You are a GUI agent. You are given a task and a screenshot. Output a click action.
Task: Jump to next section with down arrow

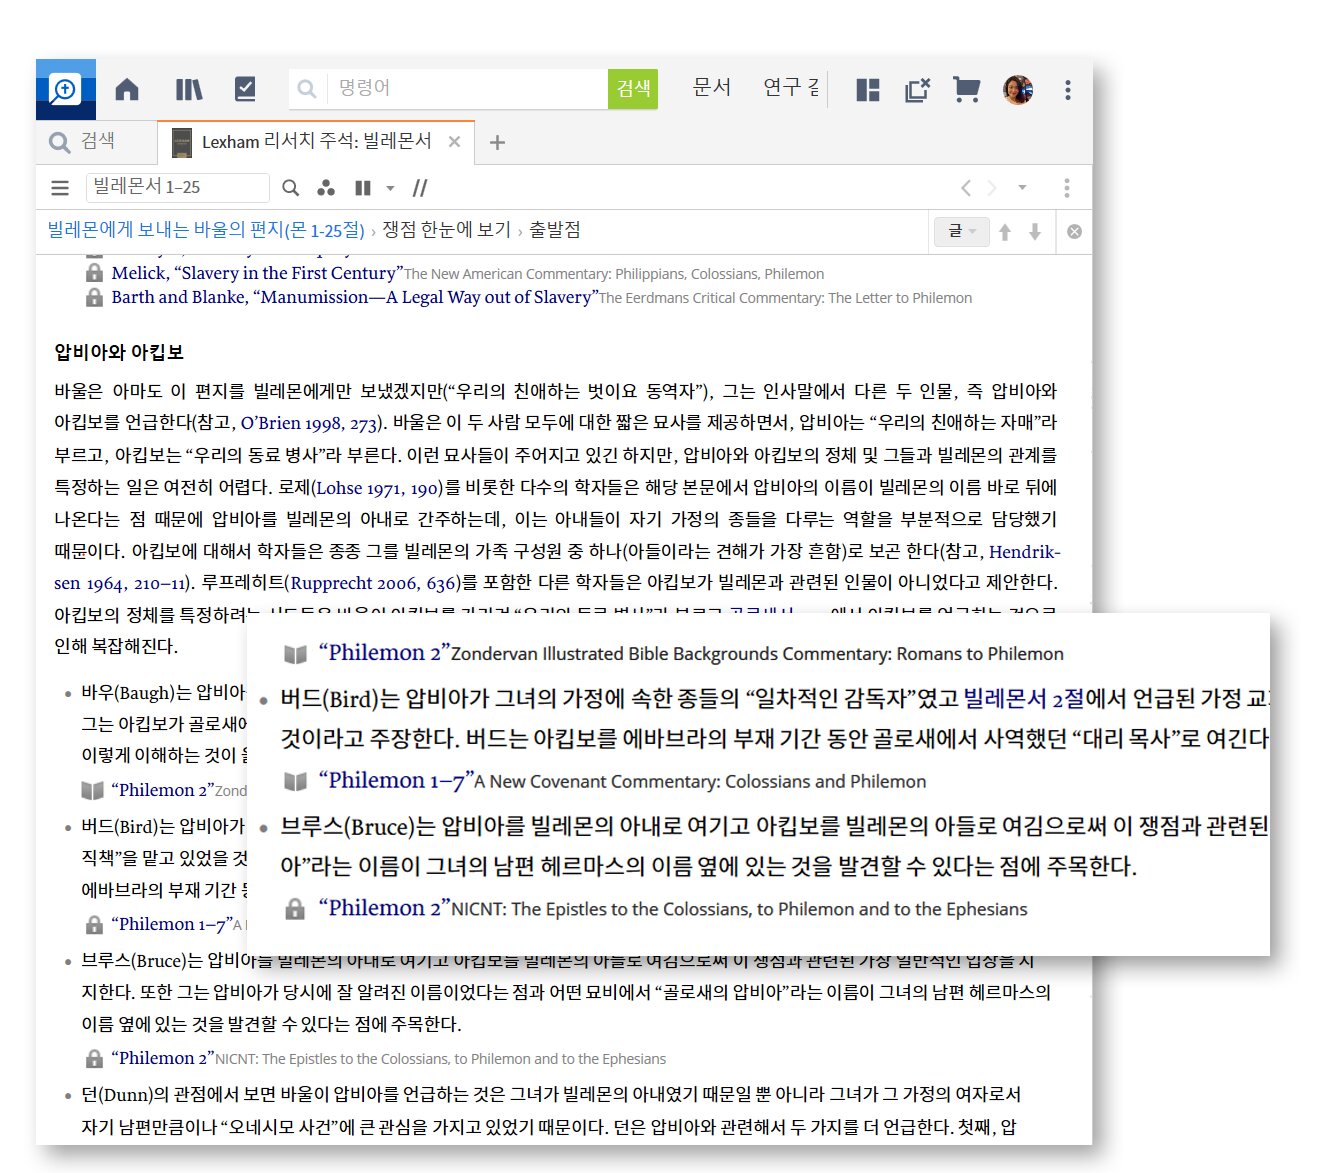click(x=1035, y=232)
